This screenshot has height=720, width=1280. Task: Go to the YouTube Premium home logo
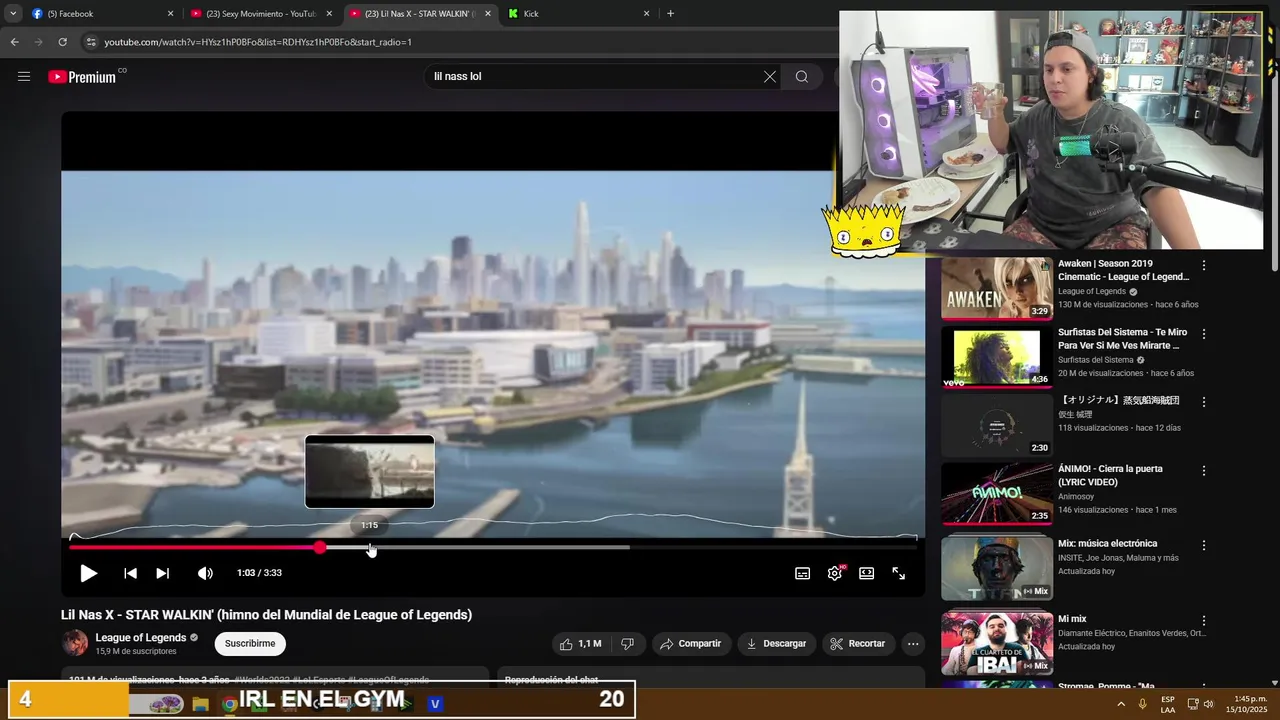coord(82,77)
